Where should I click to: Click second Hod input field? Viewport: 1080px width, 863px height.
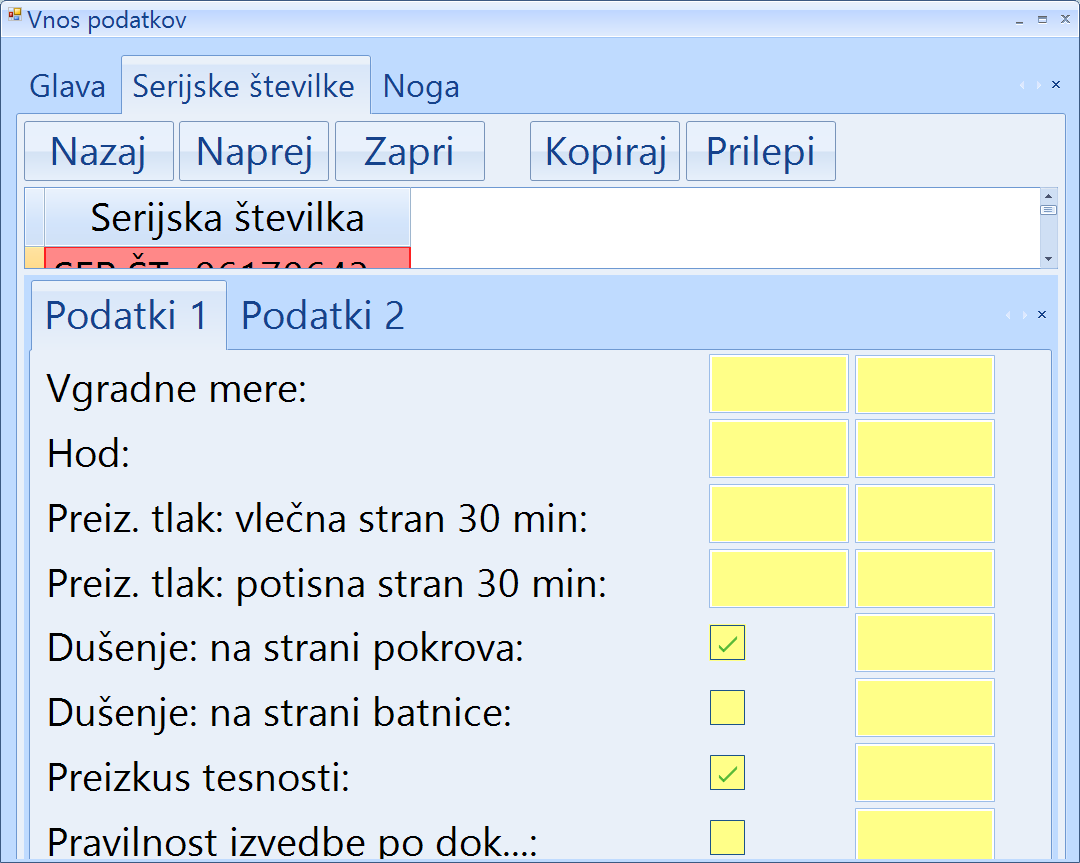point(924,449)
